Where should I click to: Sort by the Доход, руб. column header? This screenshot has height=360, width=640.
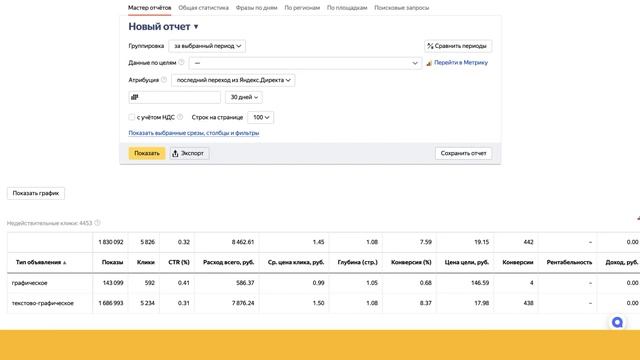[x=622, y=262]
